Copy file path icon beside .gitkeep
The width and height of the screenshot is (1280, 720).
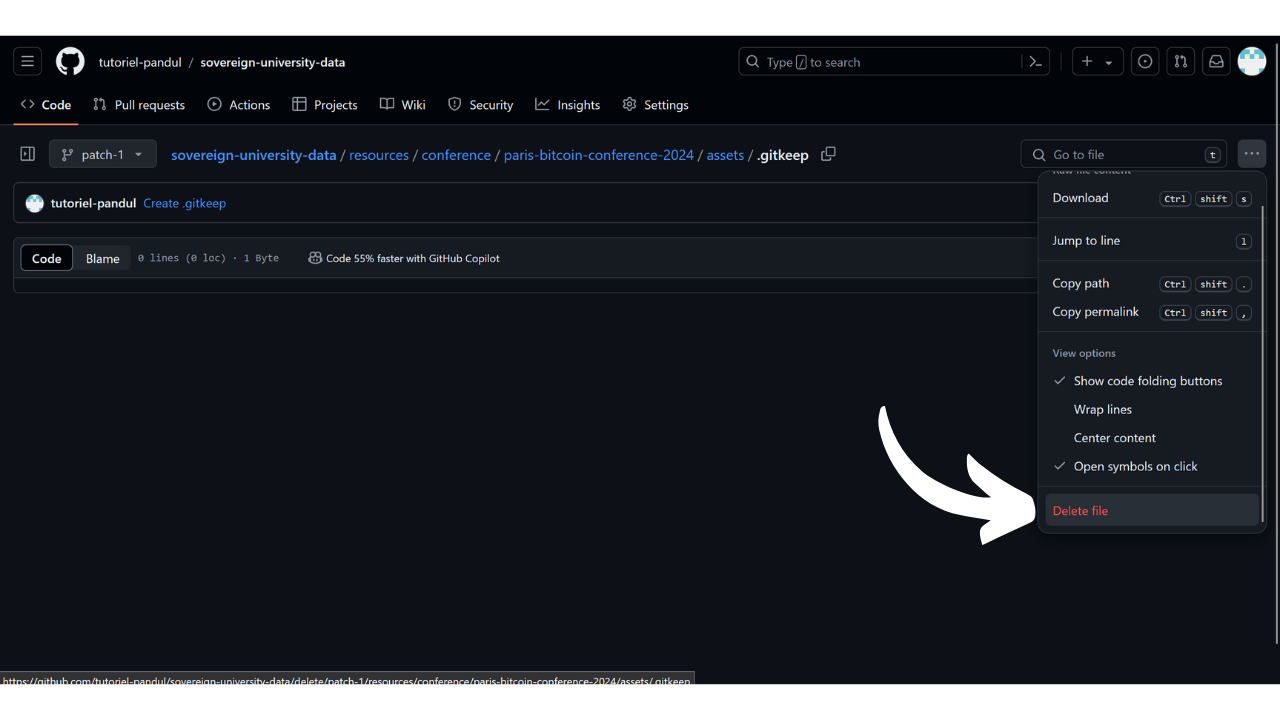pos(828,154)
